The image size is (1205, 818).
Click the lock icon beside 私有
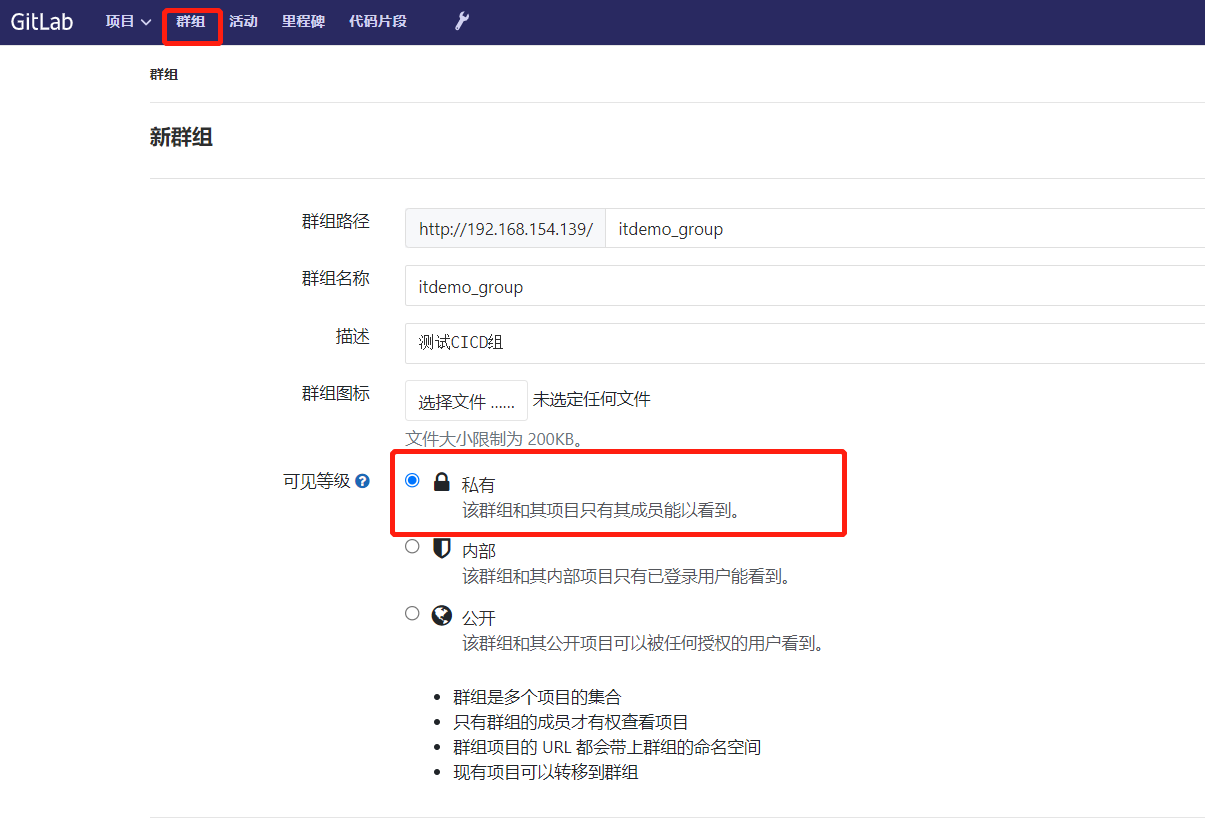pyautogui.click(x=441, y=482)
